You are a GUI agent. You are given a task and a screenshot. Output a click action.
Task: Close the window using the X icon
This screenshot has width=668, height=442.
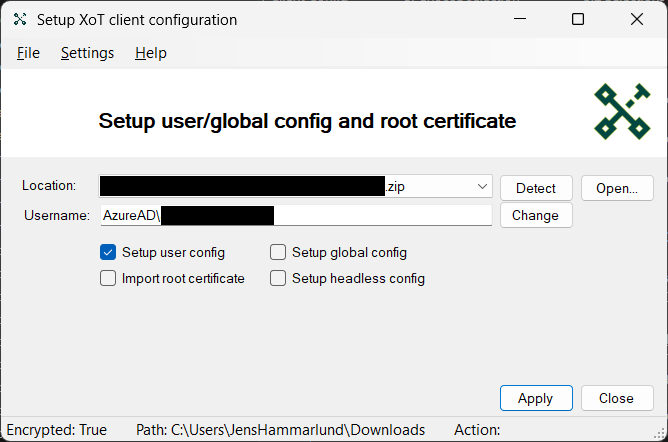click(636, 19)
